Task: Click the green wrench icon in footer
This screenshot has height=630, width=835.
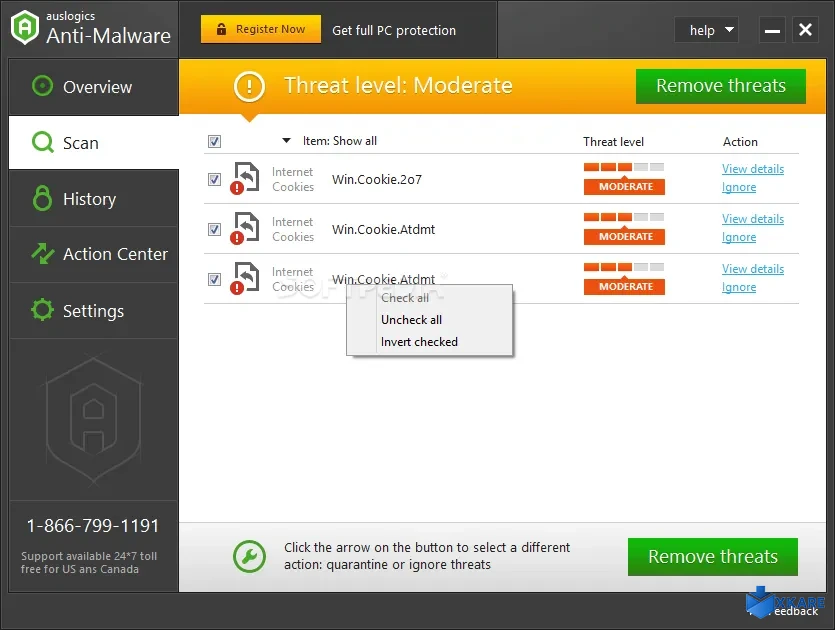Action: (x=249, y=556)
